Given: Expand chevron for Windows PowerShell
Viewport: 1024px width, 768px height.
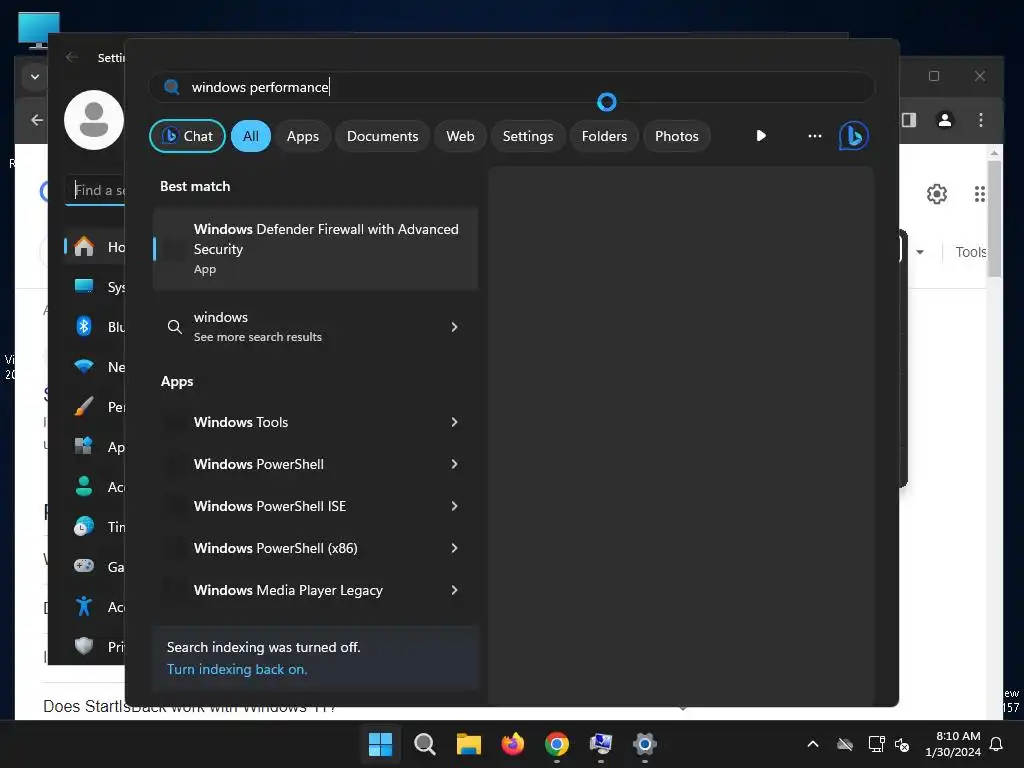Looking at the screenshot, I should click(455, 464).
